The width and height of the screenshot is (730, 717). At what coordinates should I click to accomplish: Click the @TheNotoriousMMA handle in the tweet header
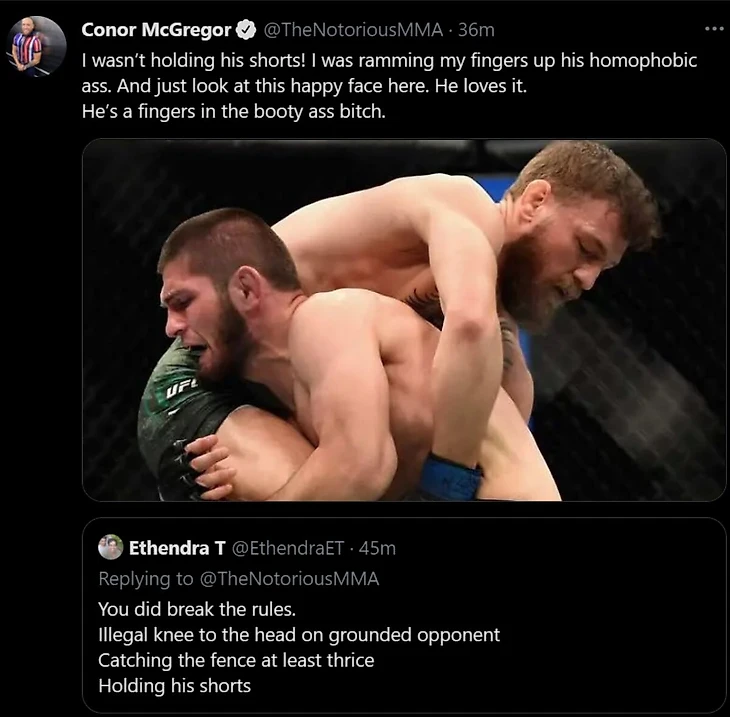(353, 30)
